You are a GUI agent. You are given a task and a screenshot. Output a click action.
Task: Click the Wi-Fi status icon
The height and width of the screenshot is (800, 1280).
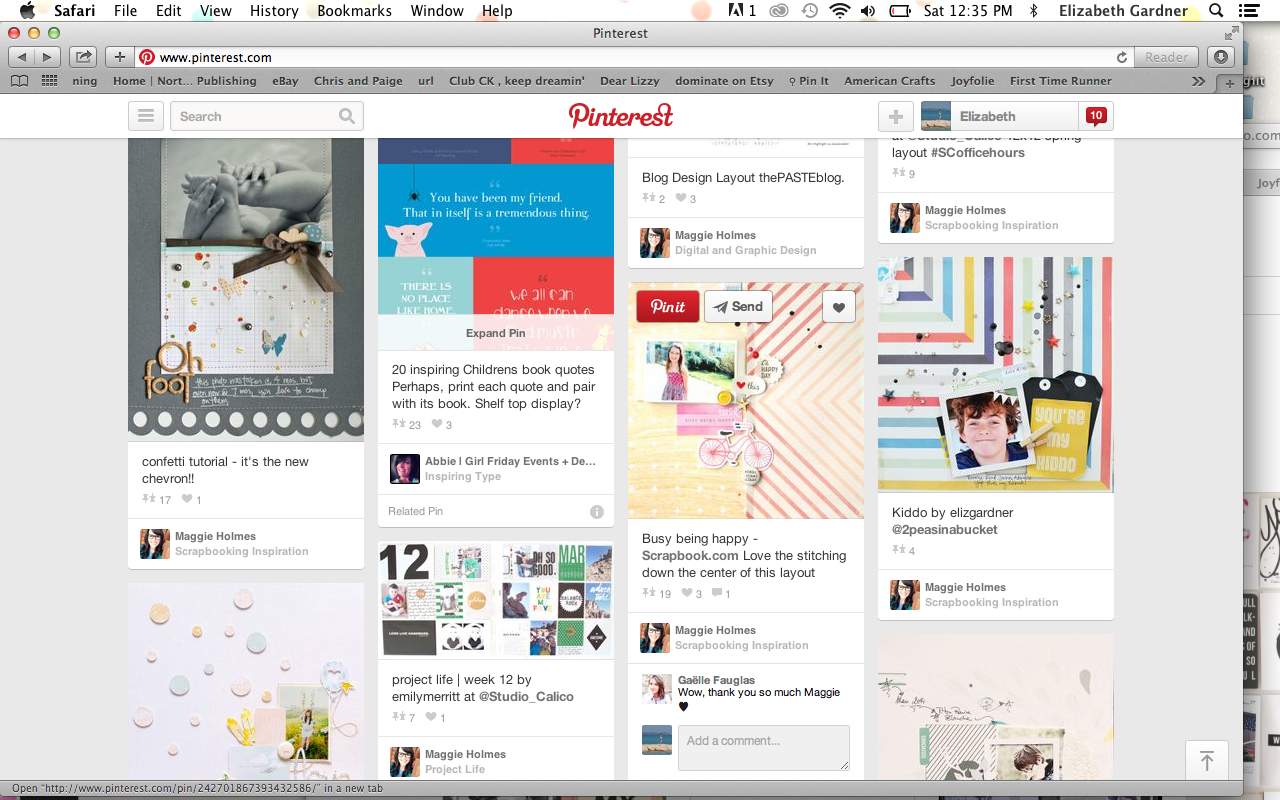[839, 11]
